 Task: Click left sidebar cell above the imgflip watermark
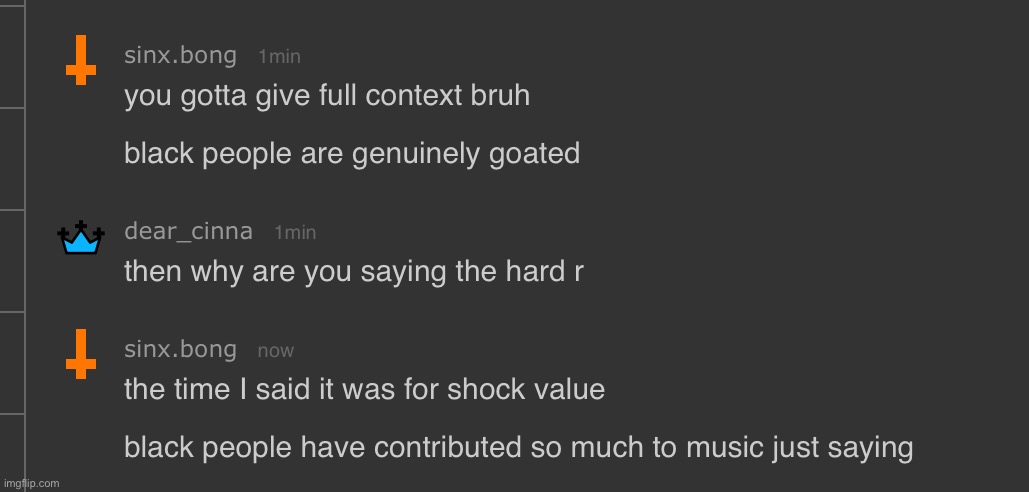pos(12,446)
